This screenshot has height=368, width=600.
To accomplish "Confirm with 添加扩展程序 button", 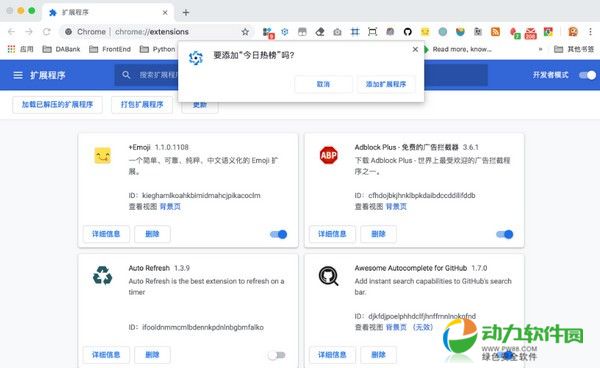I will point(386,84).
